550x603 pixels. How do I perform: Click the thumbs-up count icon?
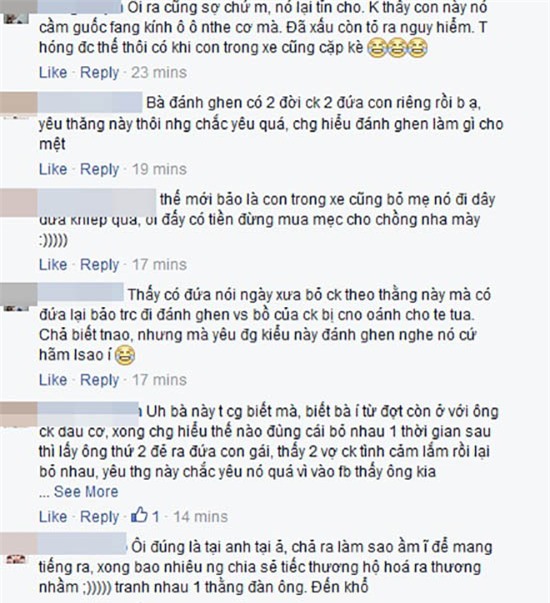pyautogui.click(x=139, y=515)
